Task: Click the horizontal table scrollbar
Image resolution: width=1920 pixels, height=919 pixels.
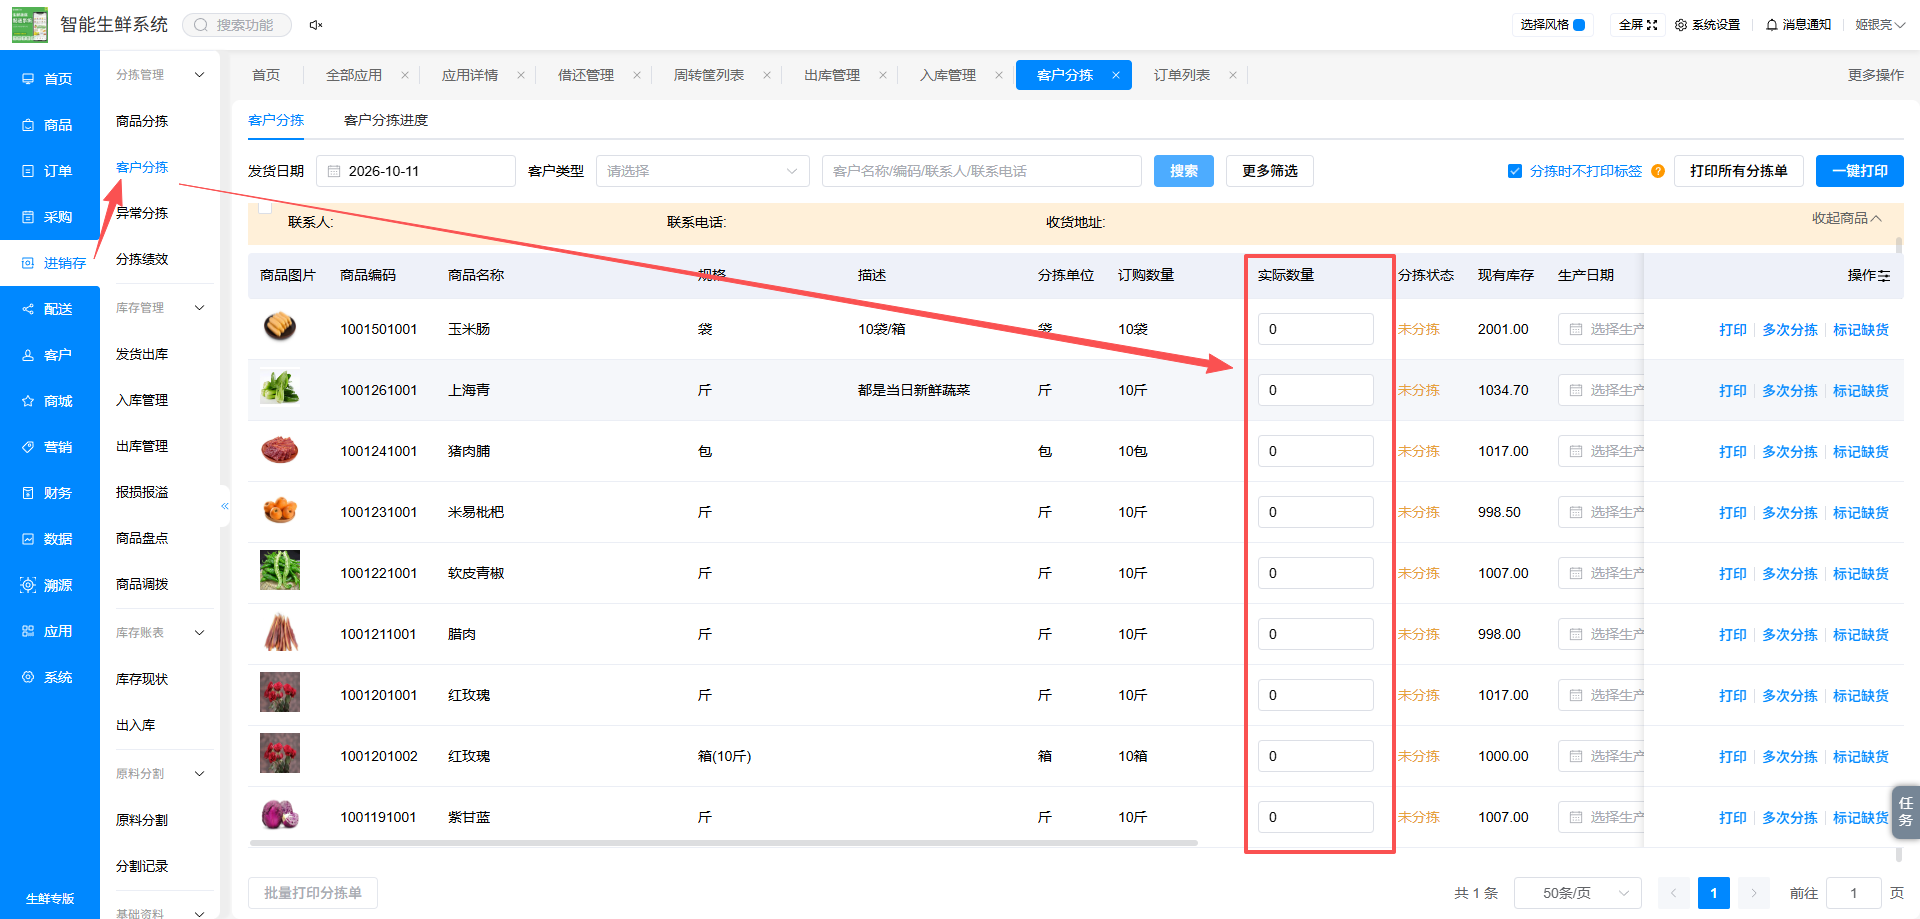Action: point(724,843)
